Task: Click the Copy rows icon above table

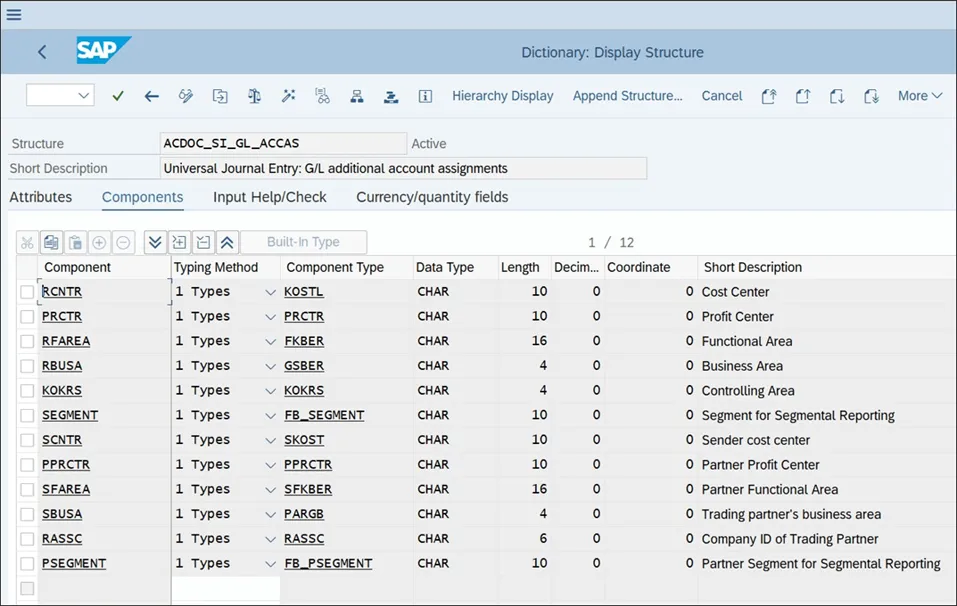Action: [x=51, y=242]
